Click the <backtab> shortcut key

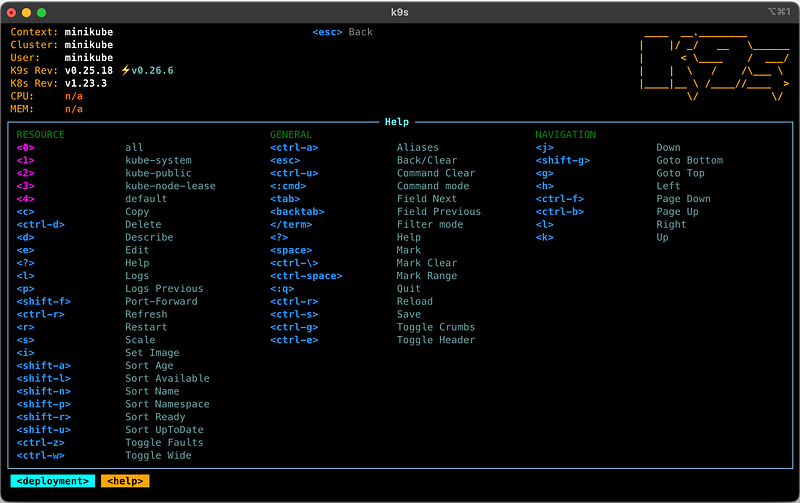297,212
